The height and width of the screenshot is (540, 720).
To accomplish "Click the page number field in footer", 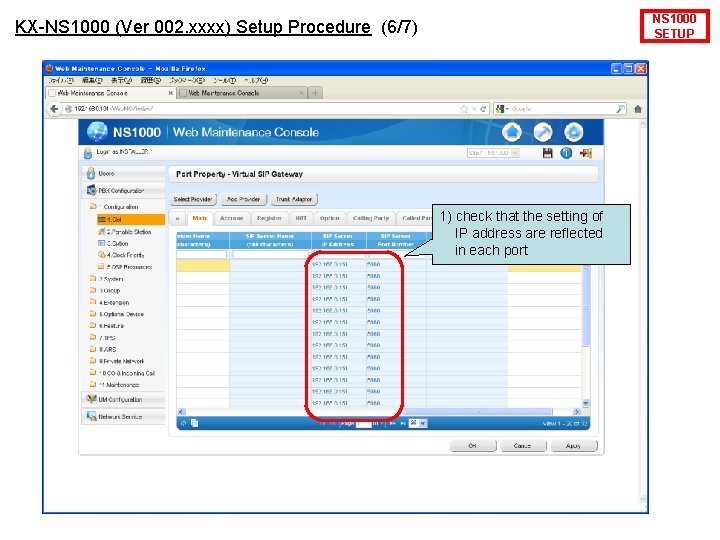I will tap(364, 423).
